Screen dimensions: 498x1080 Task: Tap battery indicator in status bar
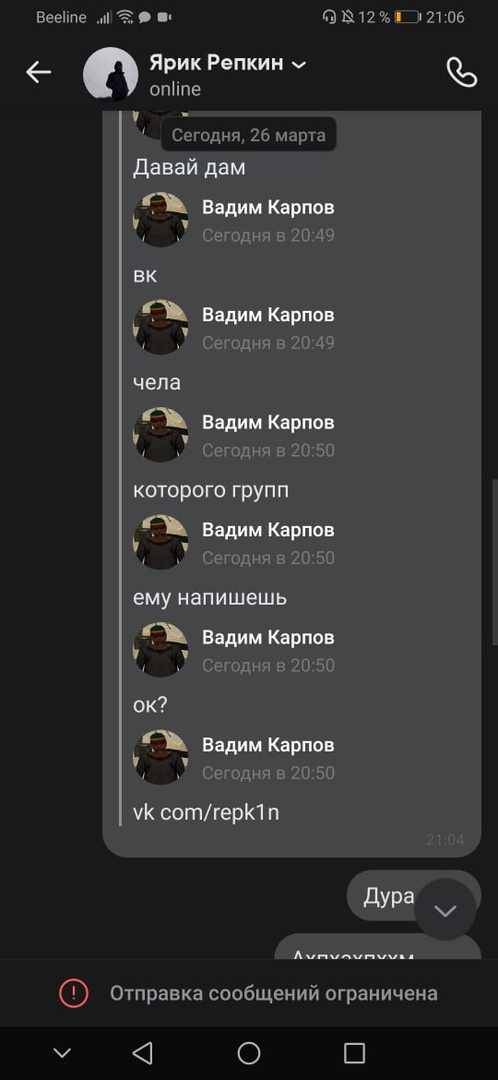[408, 17]
